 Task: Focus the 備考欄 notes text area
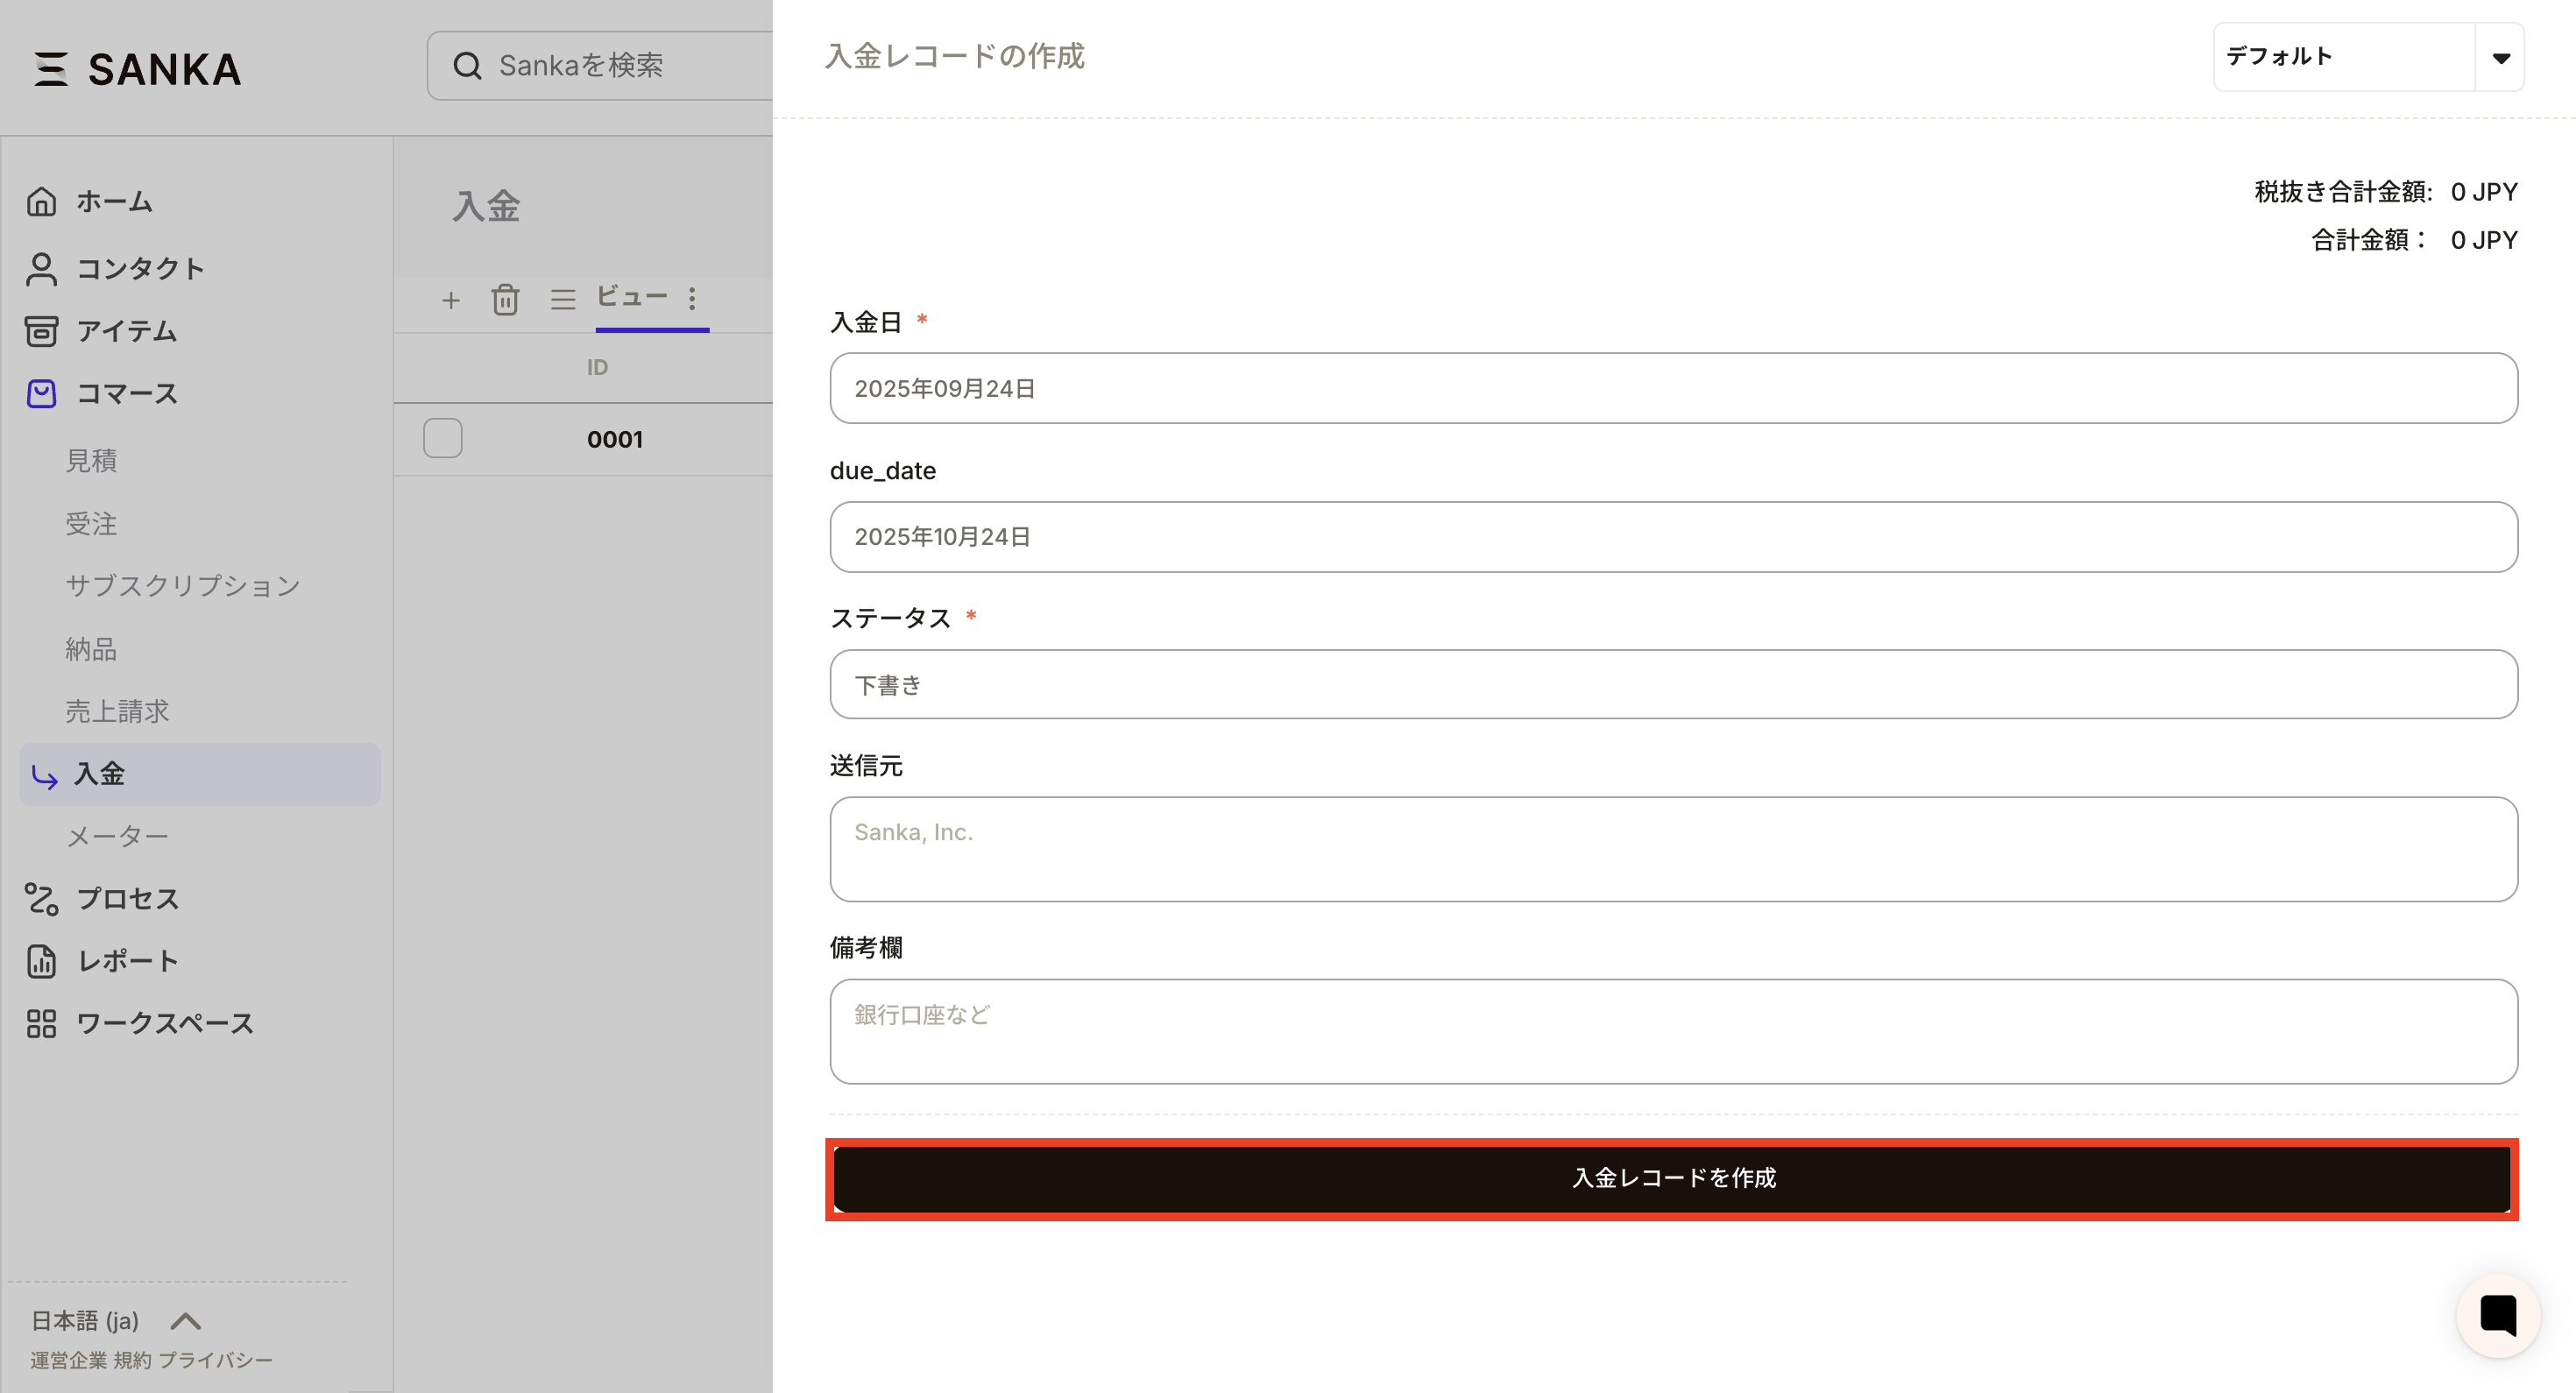point(1672,1030)
